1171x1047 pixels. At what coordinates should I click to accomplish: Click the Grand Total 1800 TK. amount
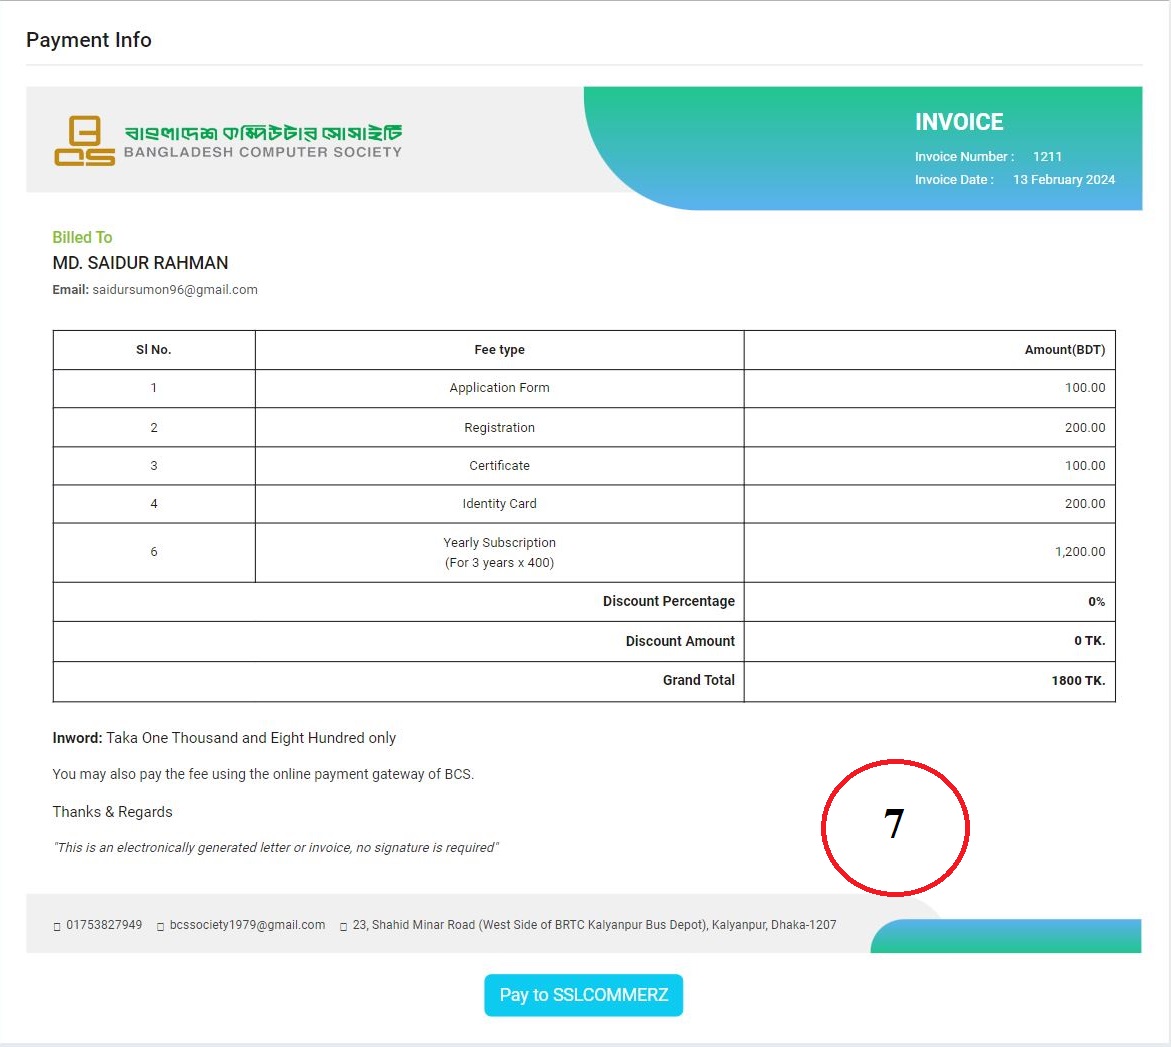click(1077, 681)
